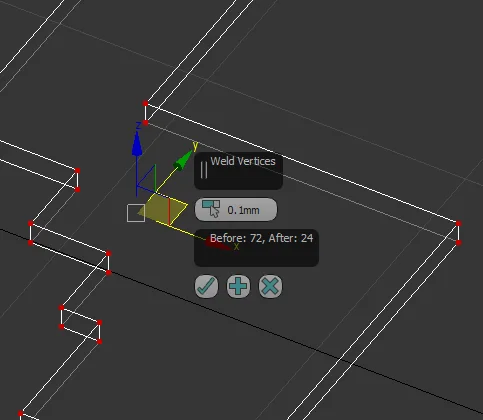The image size is (483, 420).
Task: Cancel the weld with the X button
Action: [270, 286]
